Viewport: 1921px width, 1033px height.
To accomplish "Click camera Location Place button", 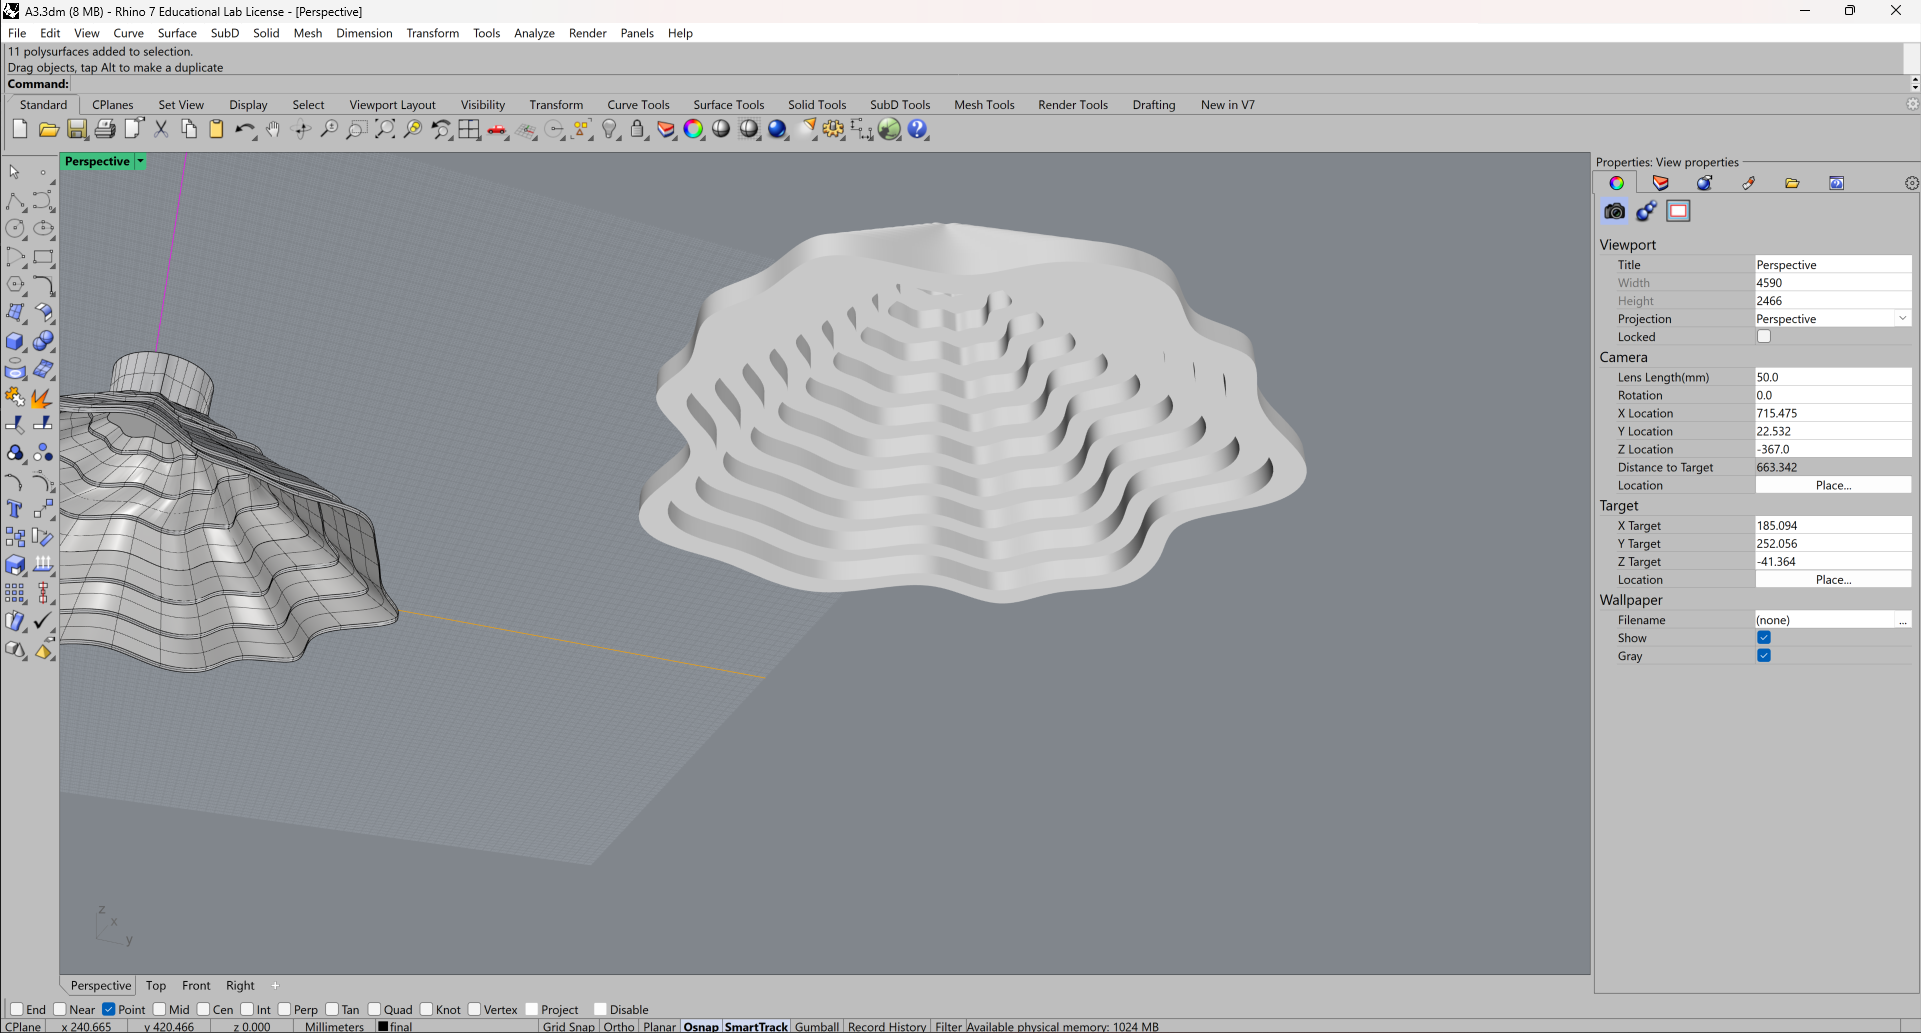I will (x=1833, y=485).
